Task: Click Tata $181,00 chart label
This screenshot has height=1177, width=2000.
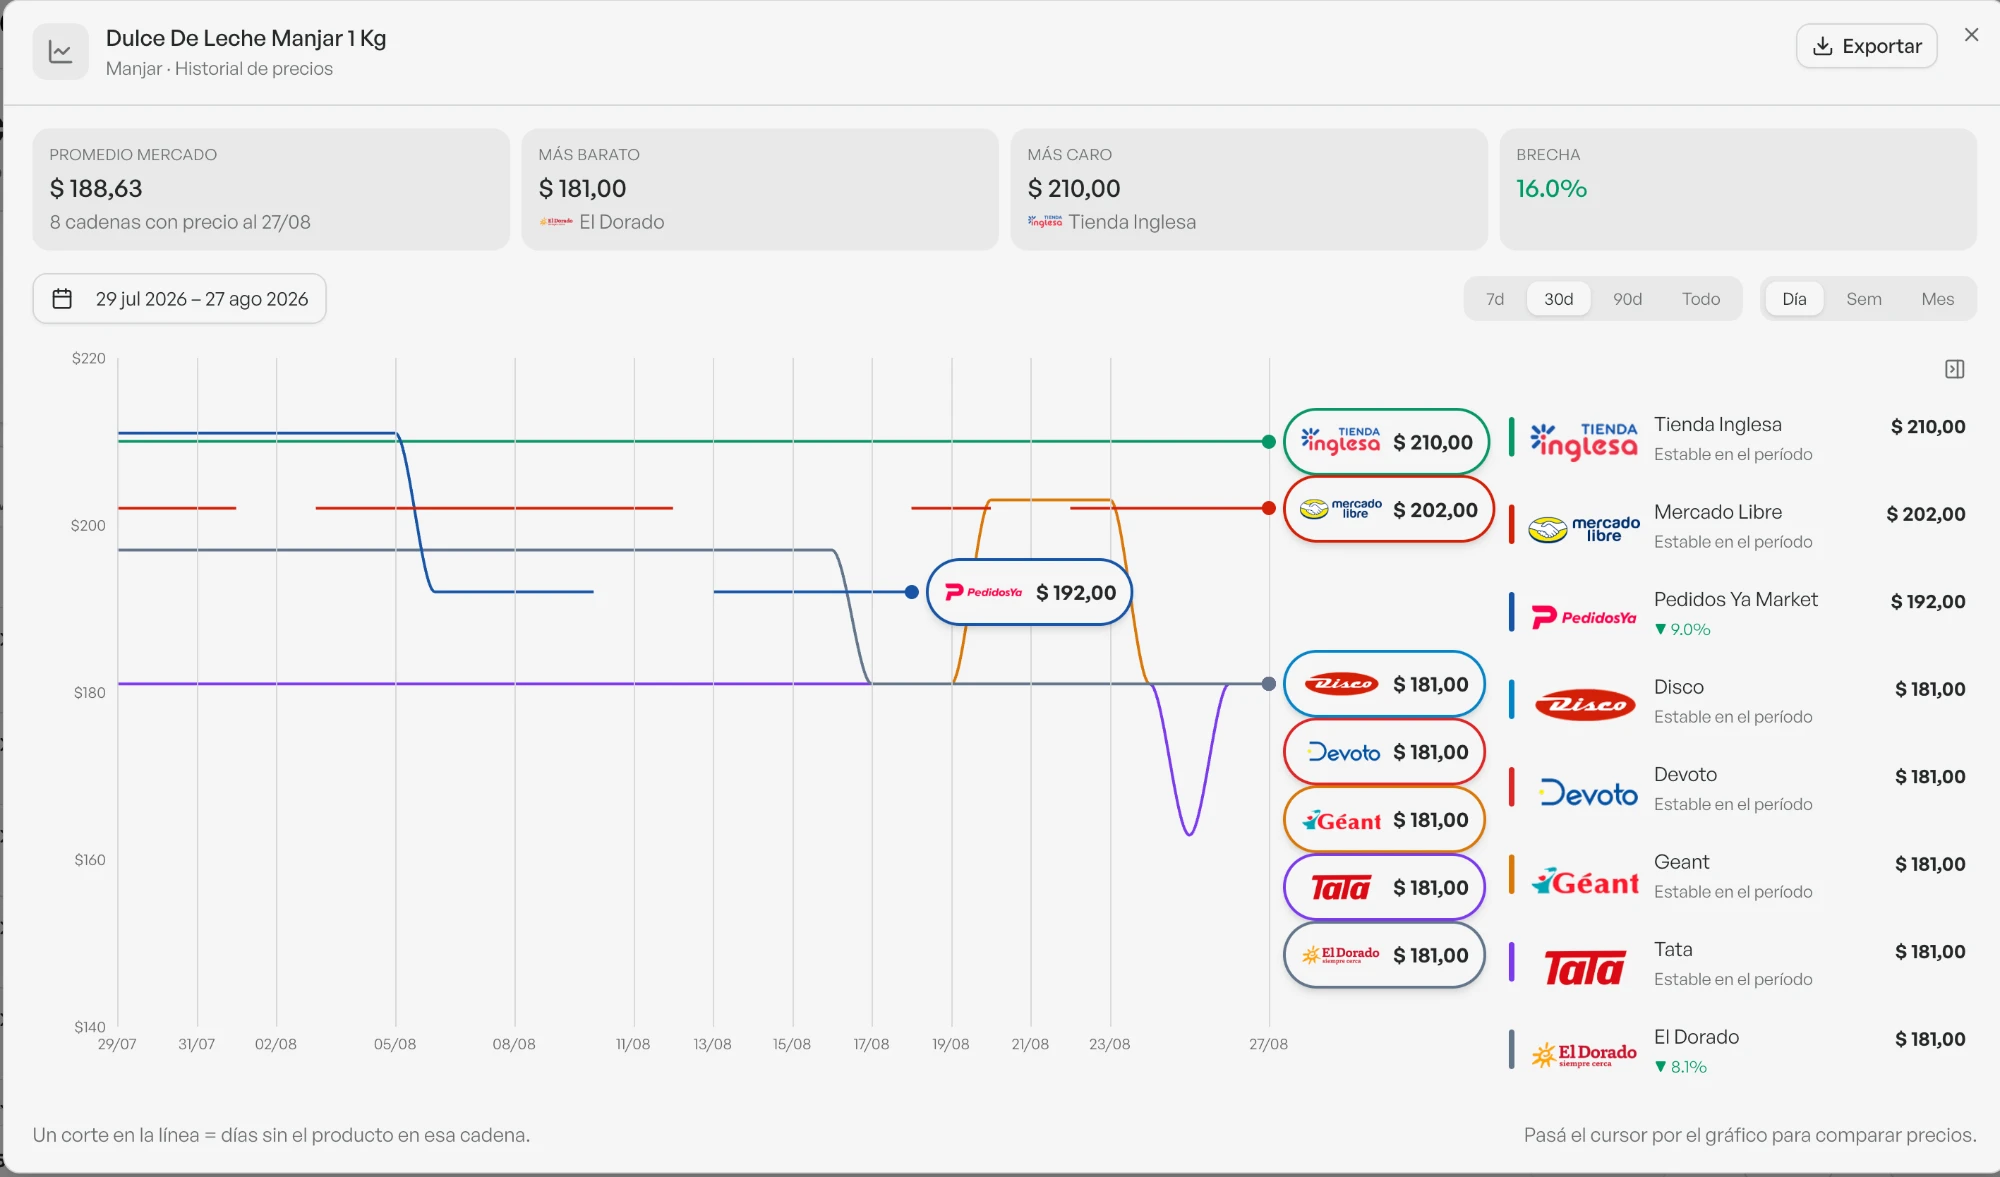Action: 1384,888
